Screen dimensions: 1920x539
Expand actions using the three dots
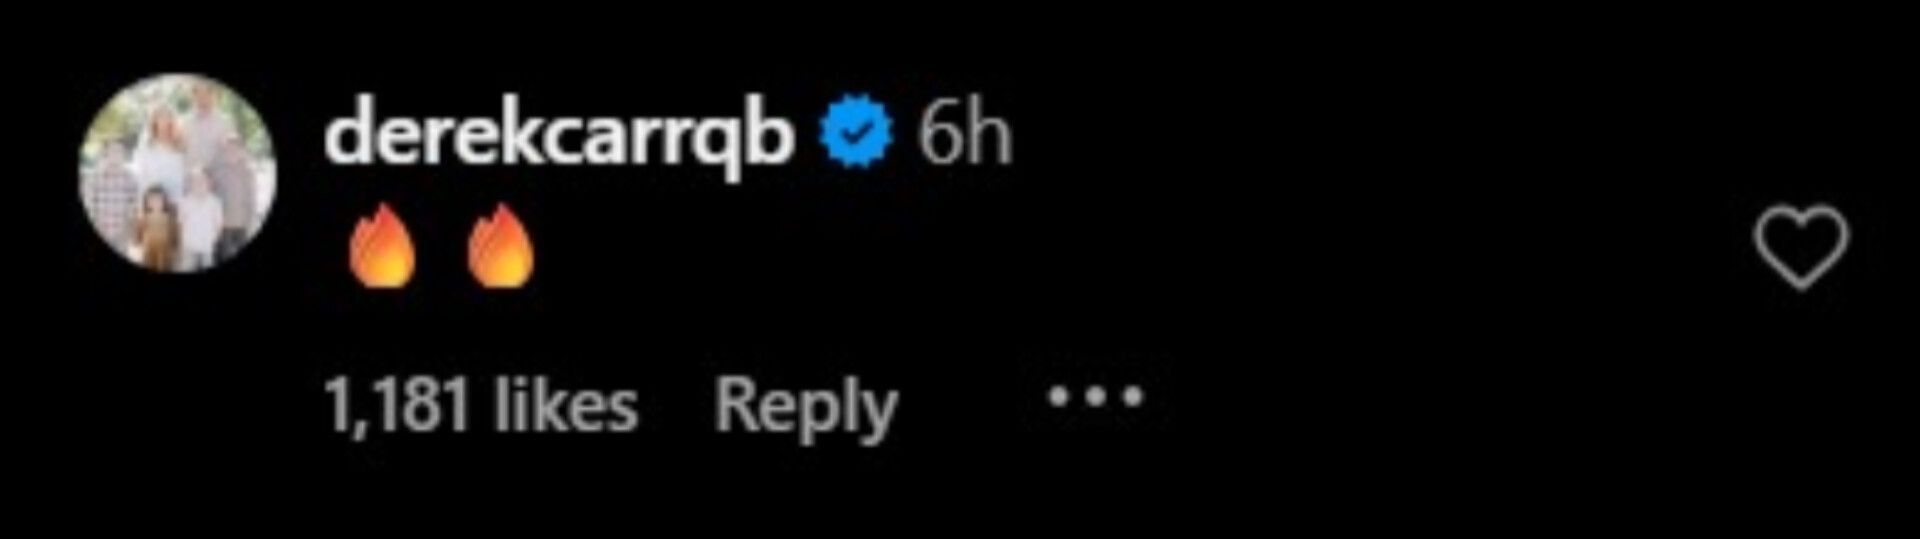pos(1095,397)
